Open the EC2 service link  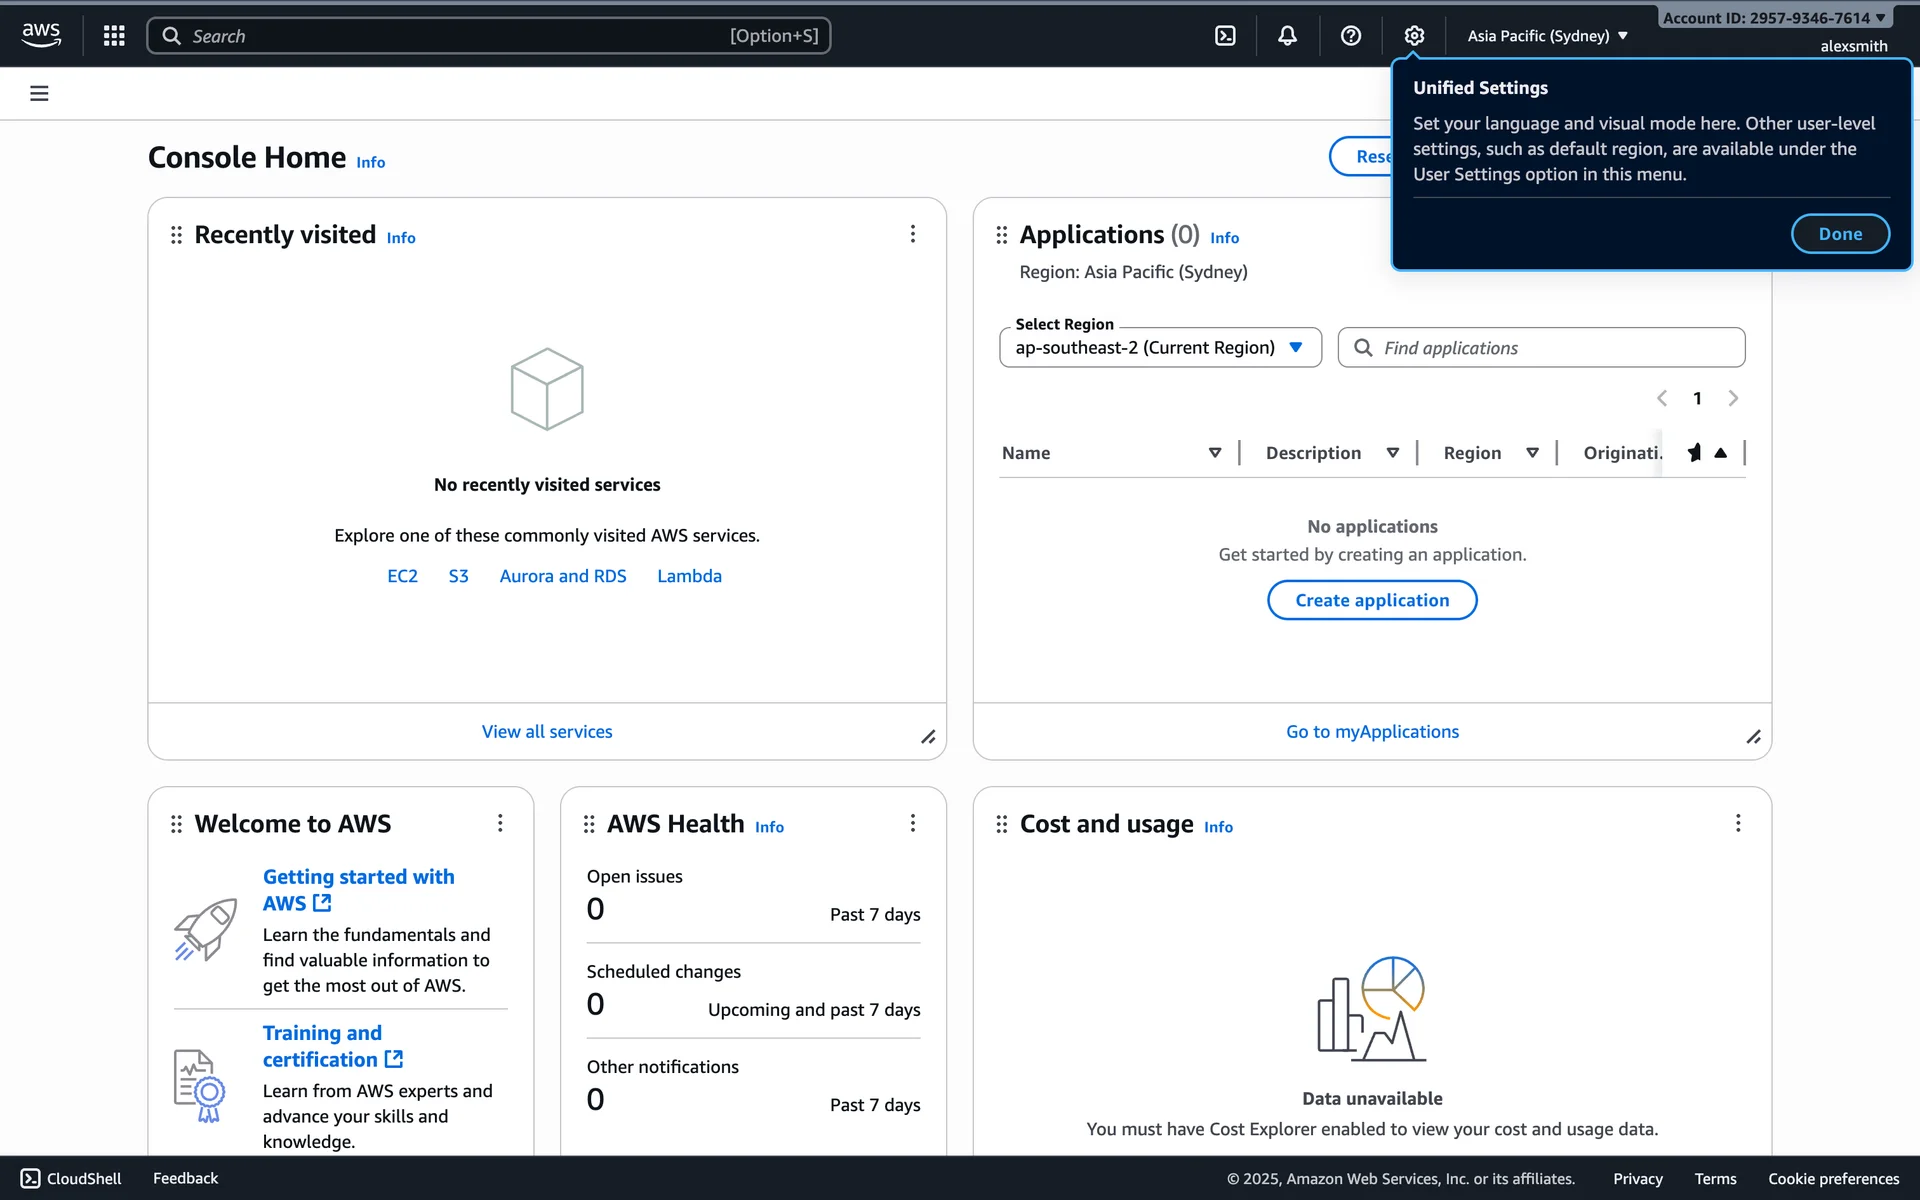click(x=402, y=576)
